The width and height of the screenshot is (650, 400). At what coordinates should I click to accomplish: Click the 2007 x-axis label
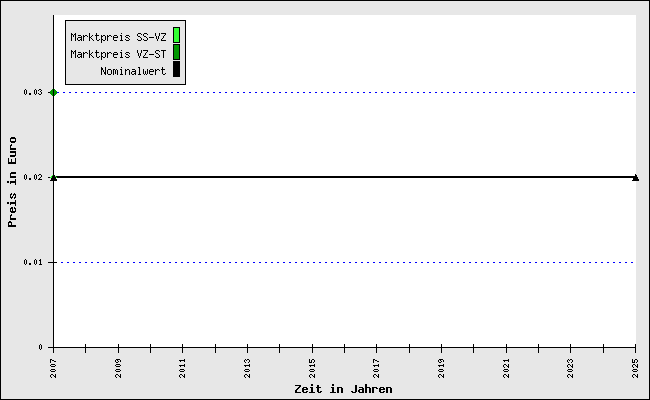coord(53,368)
